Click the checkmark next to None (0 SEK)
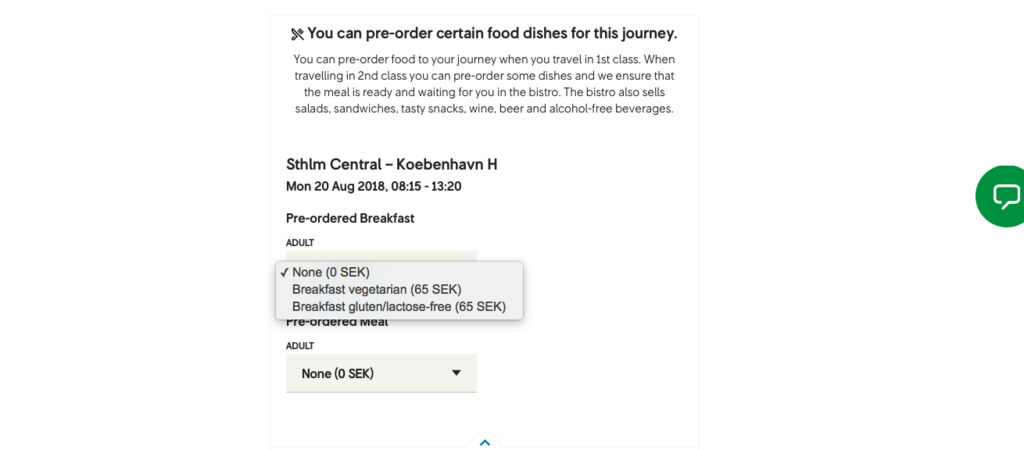 (284, 273)
